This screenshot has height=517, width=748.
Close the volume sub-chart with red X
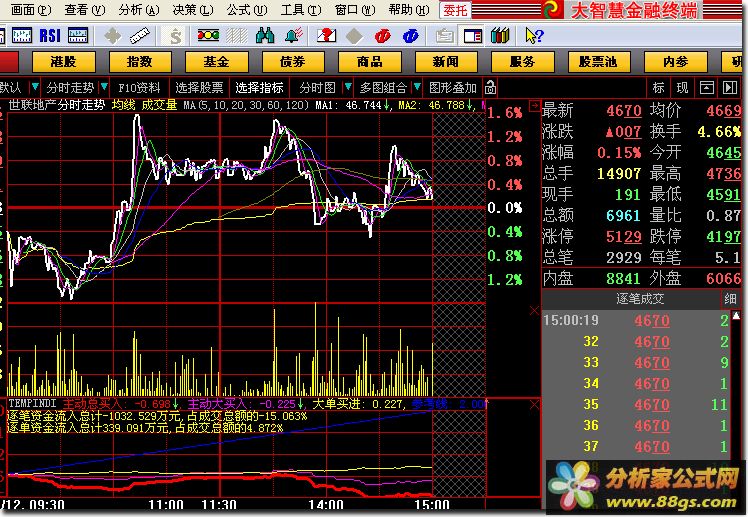tap(534, 311)
